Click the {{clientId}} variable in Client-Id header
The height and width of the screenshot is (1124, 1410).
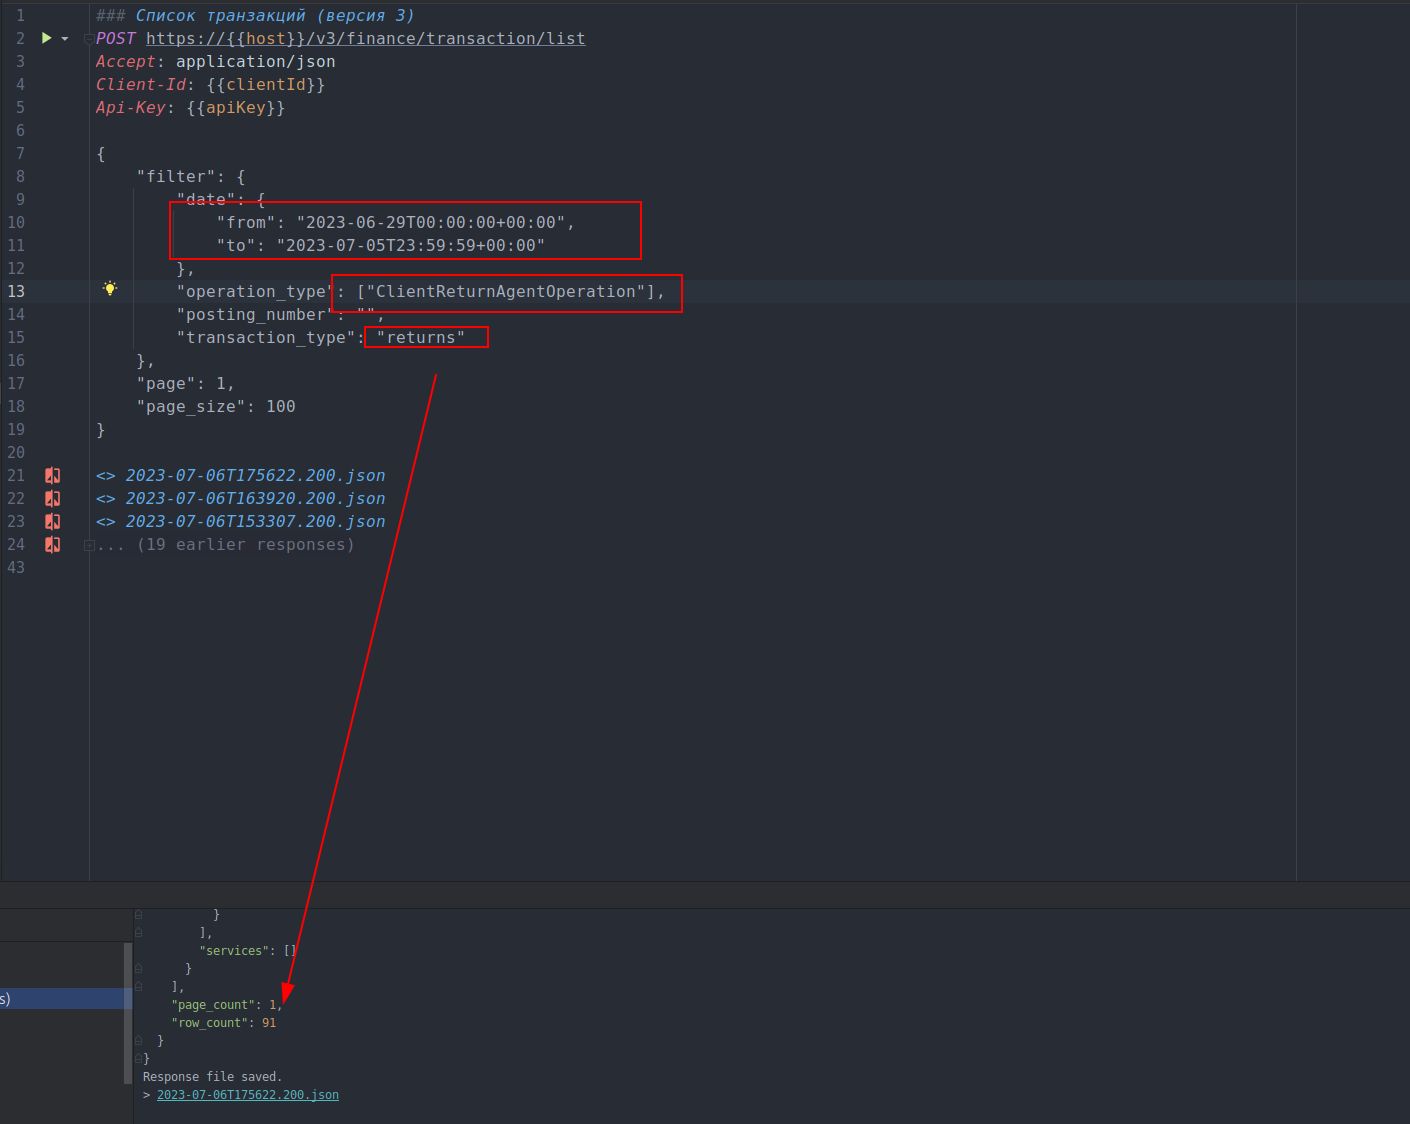pyautogui.click(x=266, y=84)
